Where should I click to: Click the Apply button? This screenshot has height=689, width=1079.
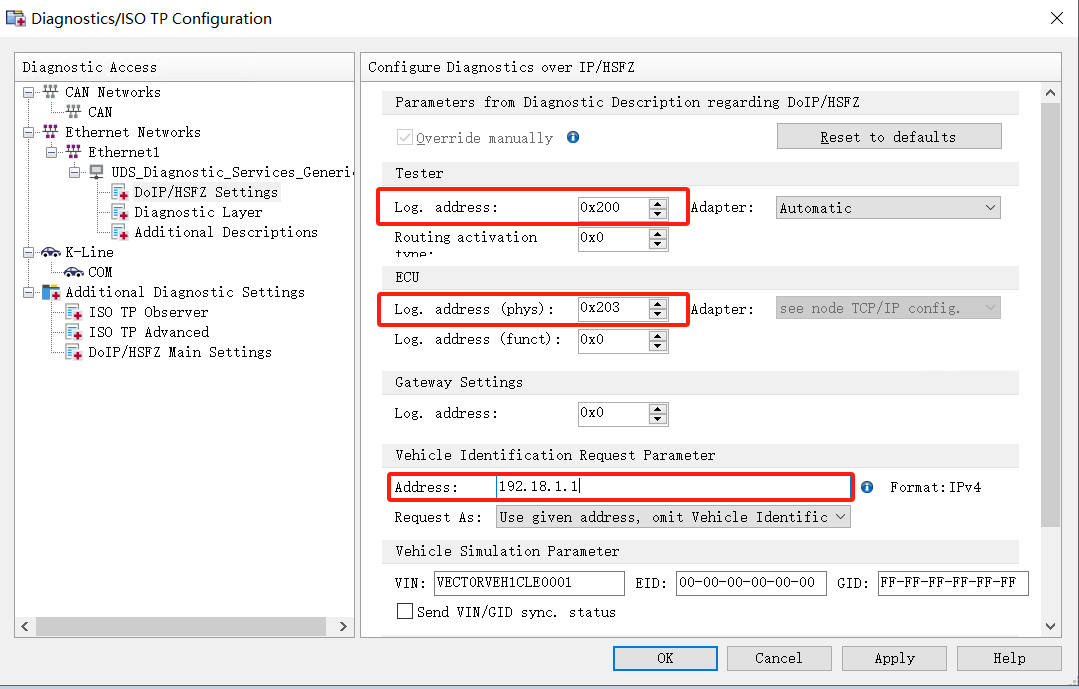coord(894,658)
